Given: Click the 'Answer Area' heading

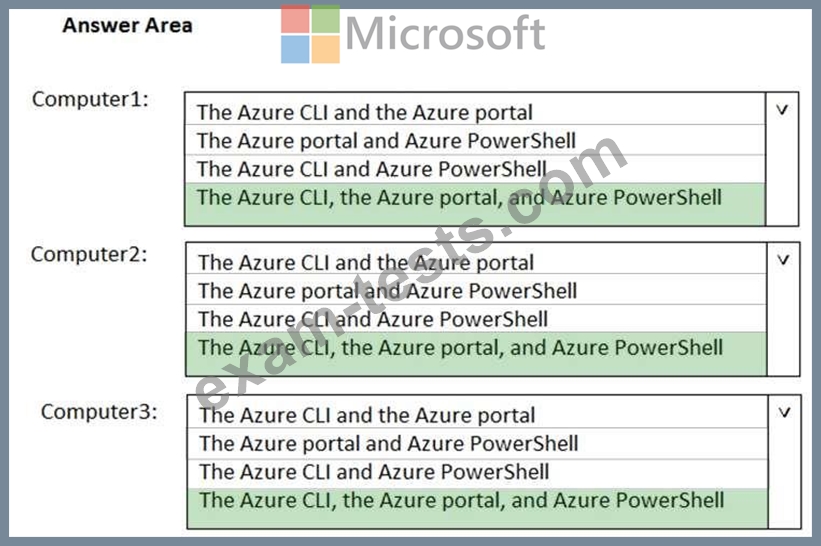Looking at the screenshot, I should 127,25.
